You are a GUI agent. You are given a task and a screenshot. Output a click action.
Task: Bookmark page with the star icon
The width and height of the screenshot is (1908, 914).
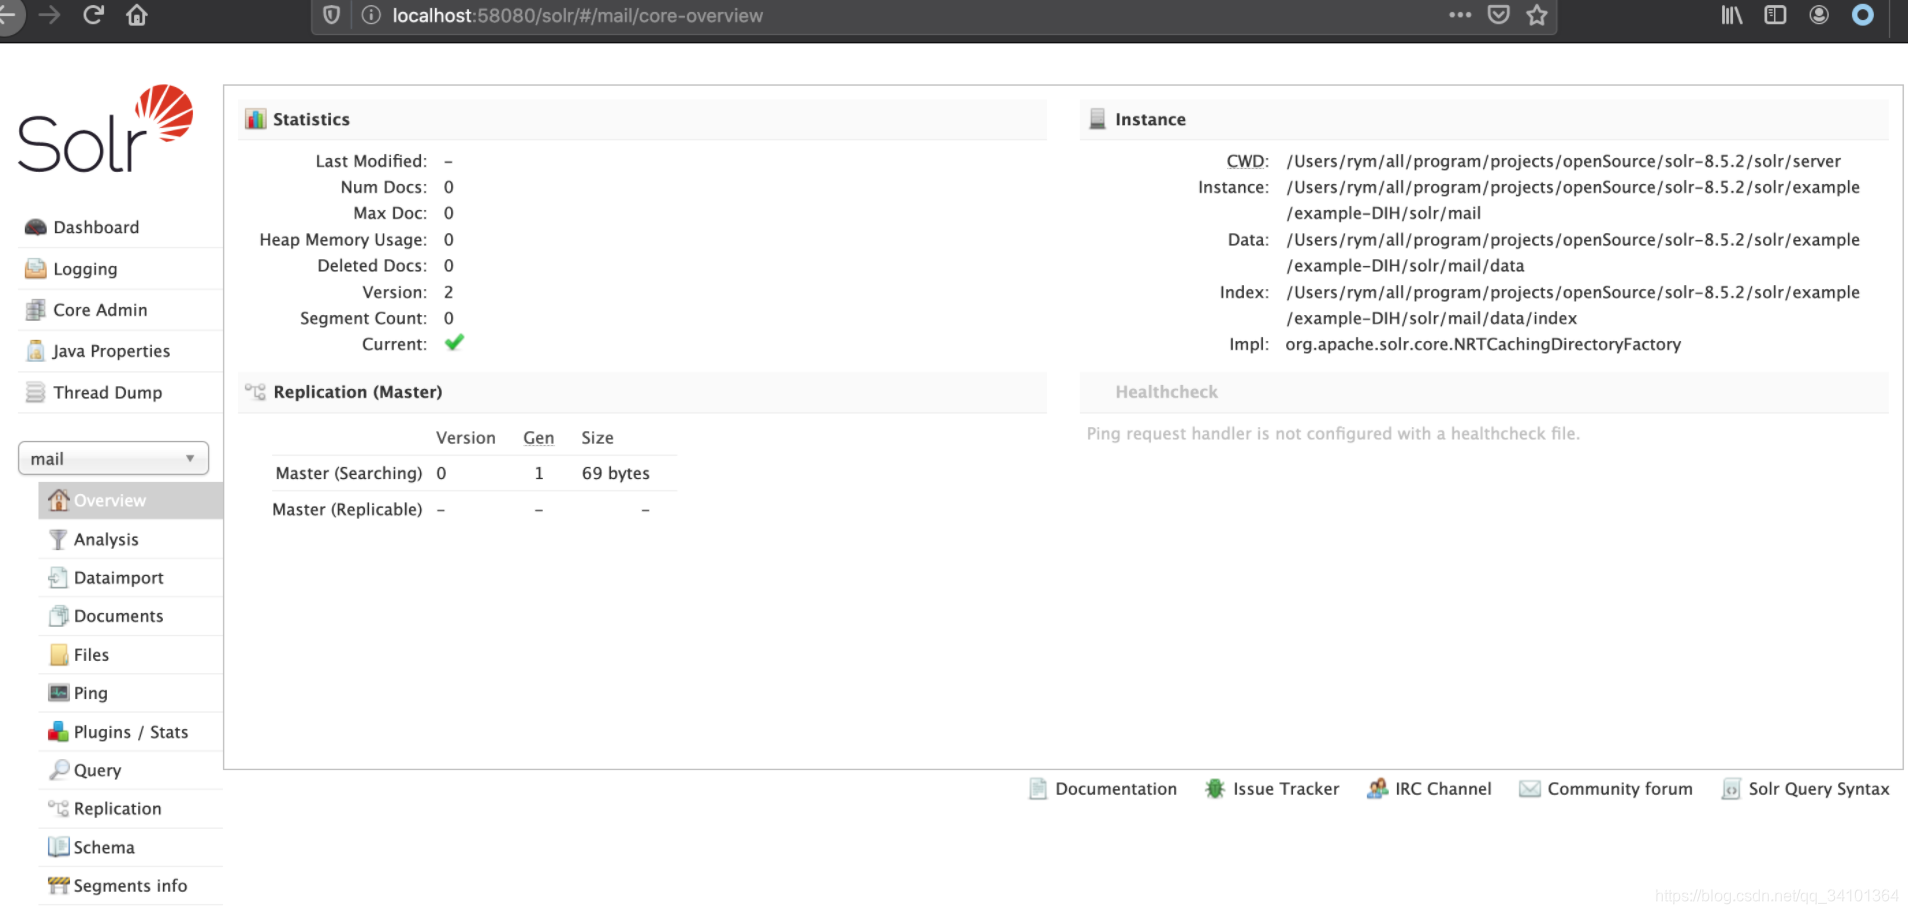pyautogui.click(x=1537, y=15)
